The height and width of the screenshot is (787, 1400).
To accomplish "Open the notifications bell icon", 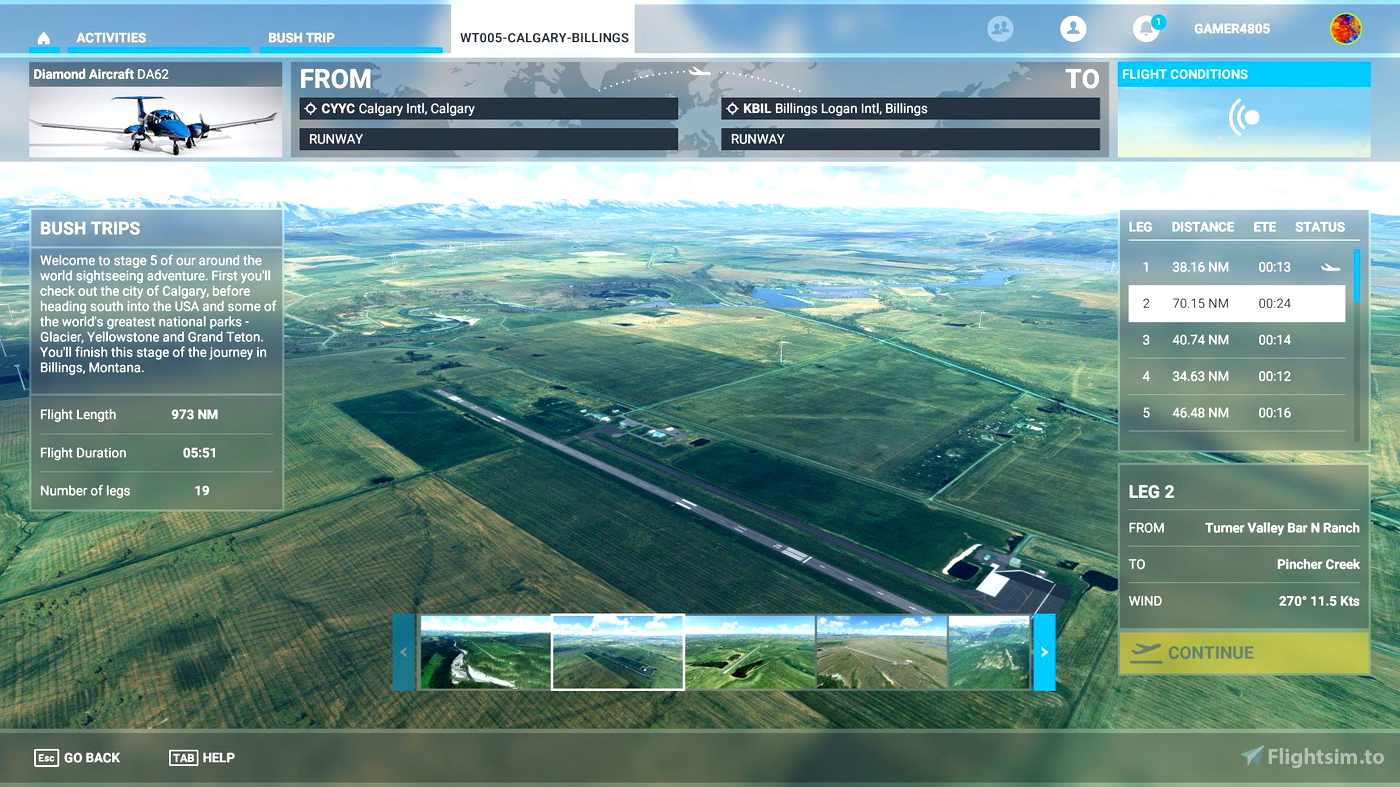I will (x=1146, y=29).
